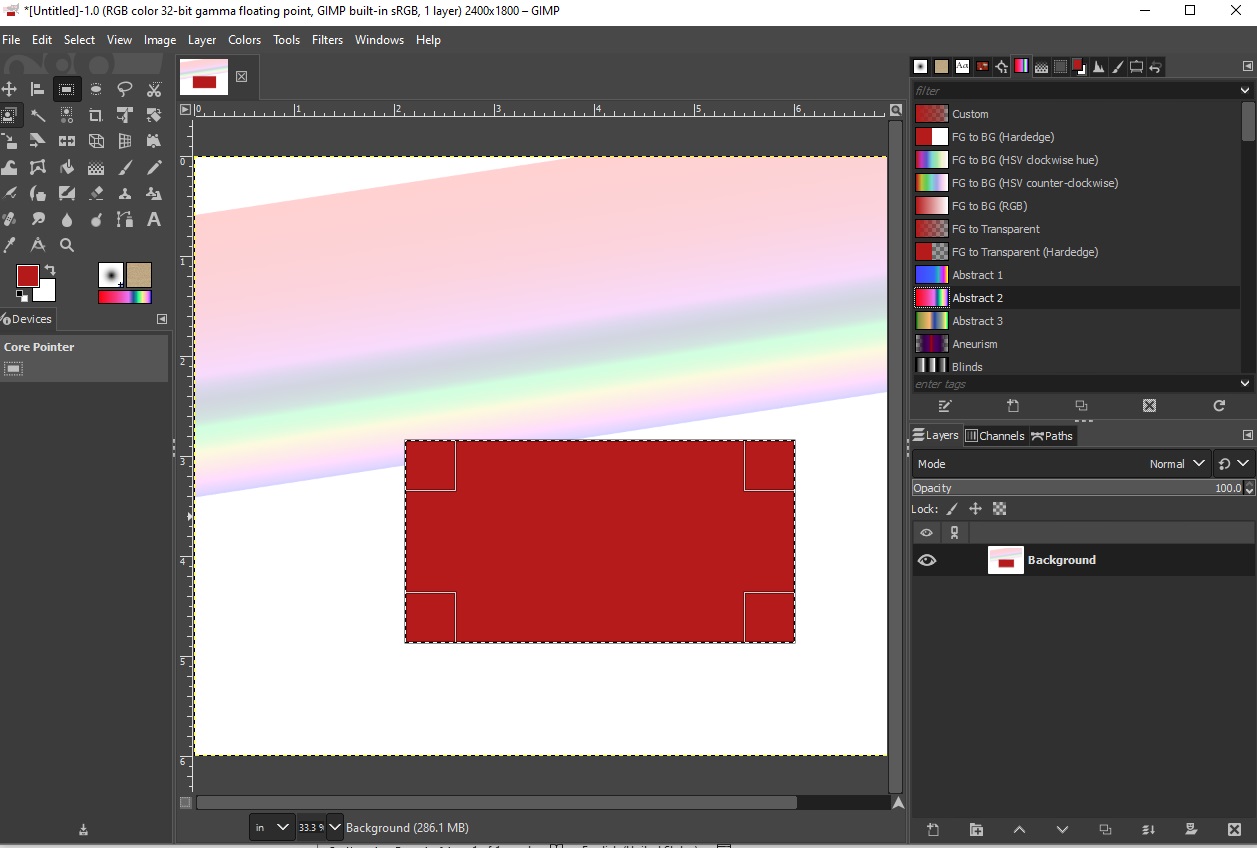Open the Filters menu
The width and height of the screenshot is (1257, 848).
[x=327, y=40]
